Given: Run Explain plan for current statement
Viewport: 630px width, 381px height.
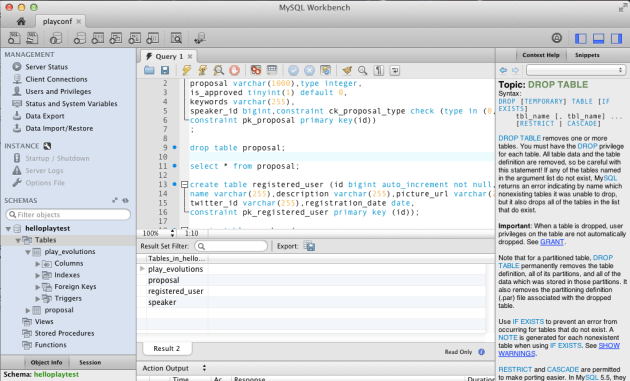Looking at the screenshot, I should click(219, 70).
